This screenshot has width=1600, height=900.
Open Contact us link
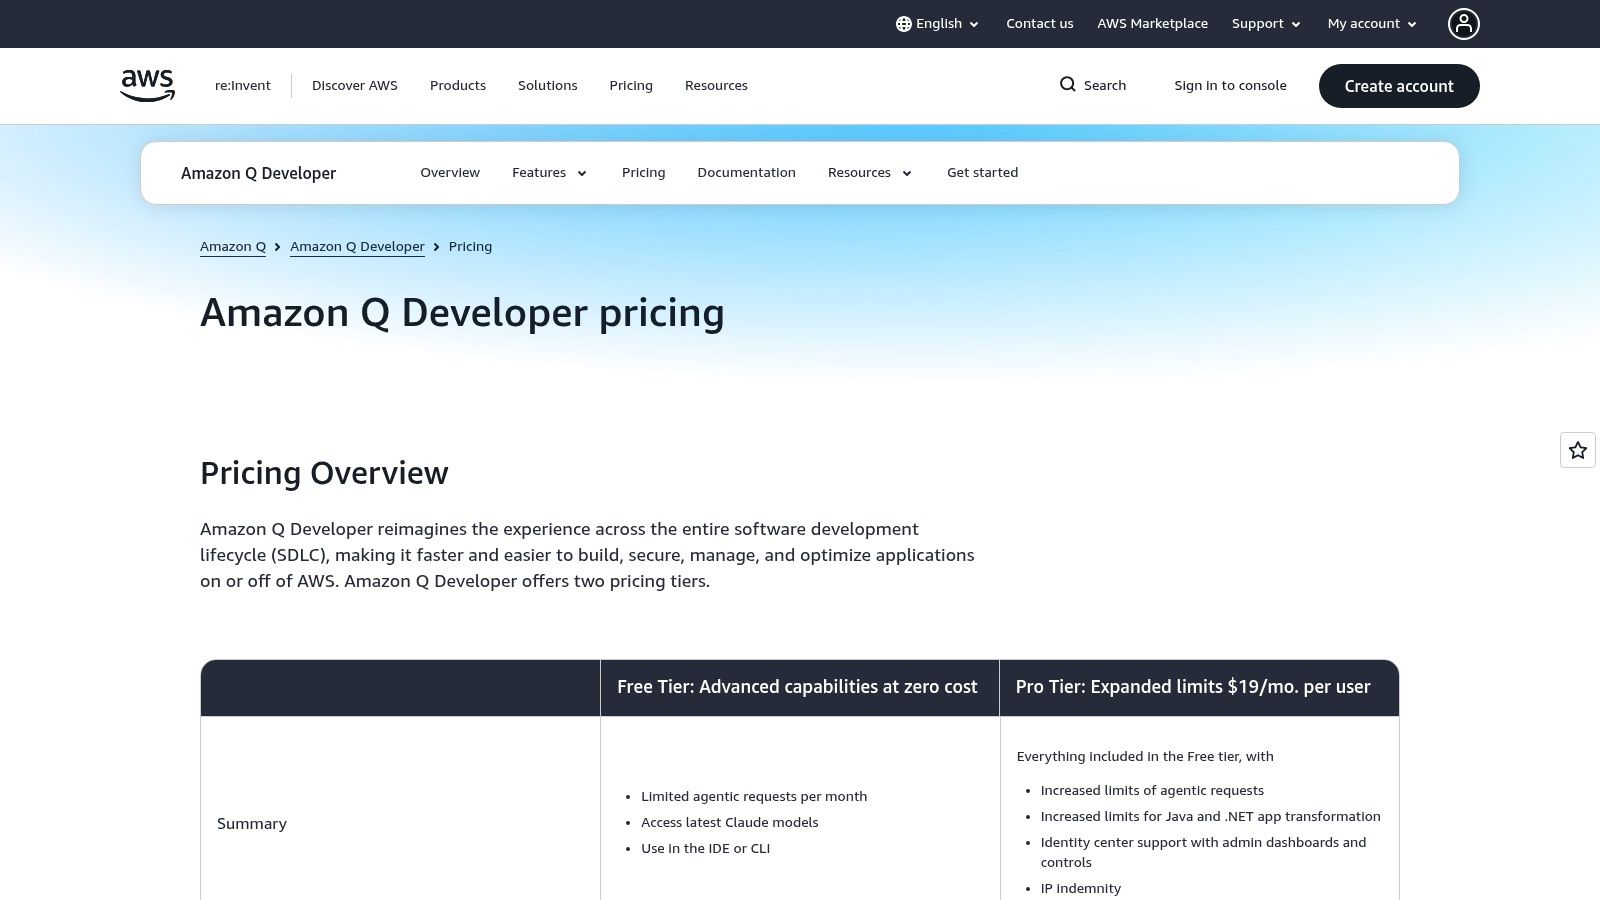(1040, 24)
